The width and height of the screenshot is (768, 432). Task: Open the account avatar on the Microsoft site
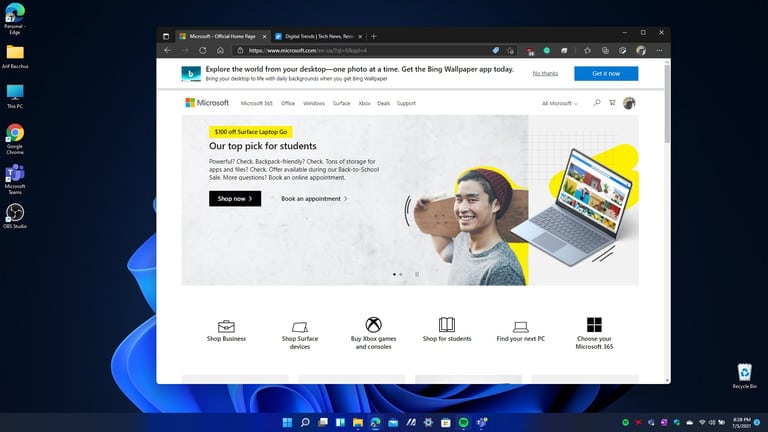629,103
